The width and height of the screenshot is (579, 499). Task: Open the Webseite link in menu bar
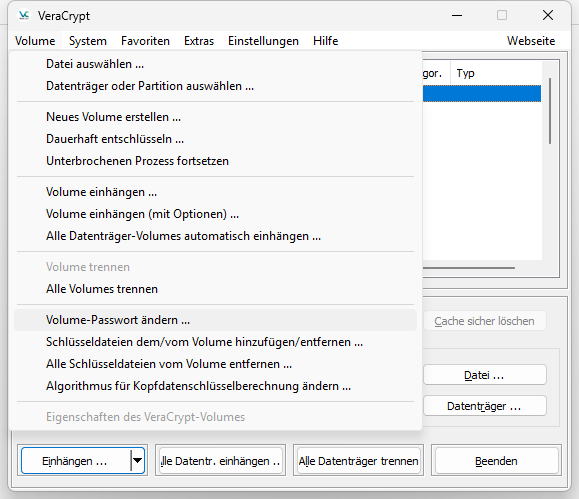531,41
